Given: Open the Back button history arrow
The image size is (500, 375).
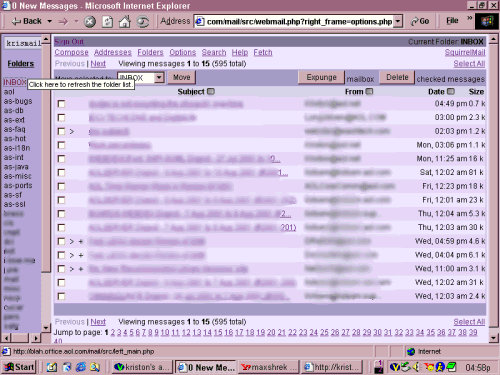Looking at the screenshot, I should [50, 21].
